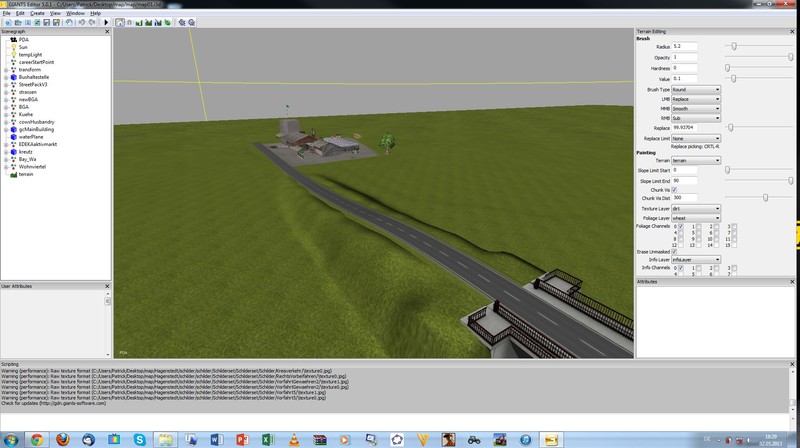Select waterPlane in the Scenegraph
Screen dimensions: 800x448
31,137
